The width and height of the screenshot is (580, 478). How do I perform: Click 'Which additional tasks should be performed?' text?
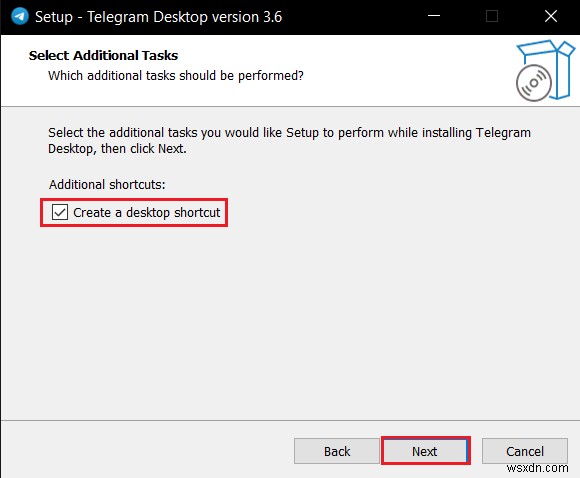tap(176, 76)
